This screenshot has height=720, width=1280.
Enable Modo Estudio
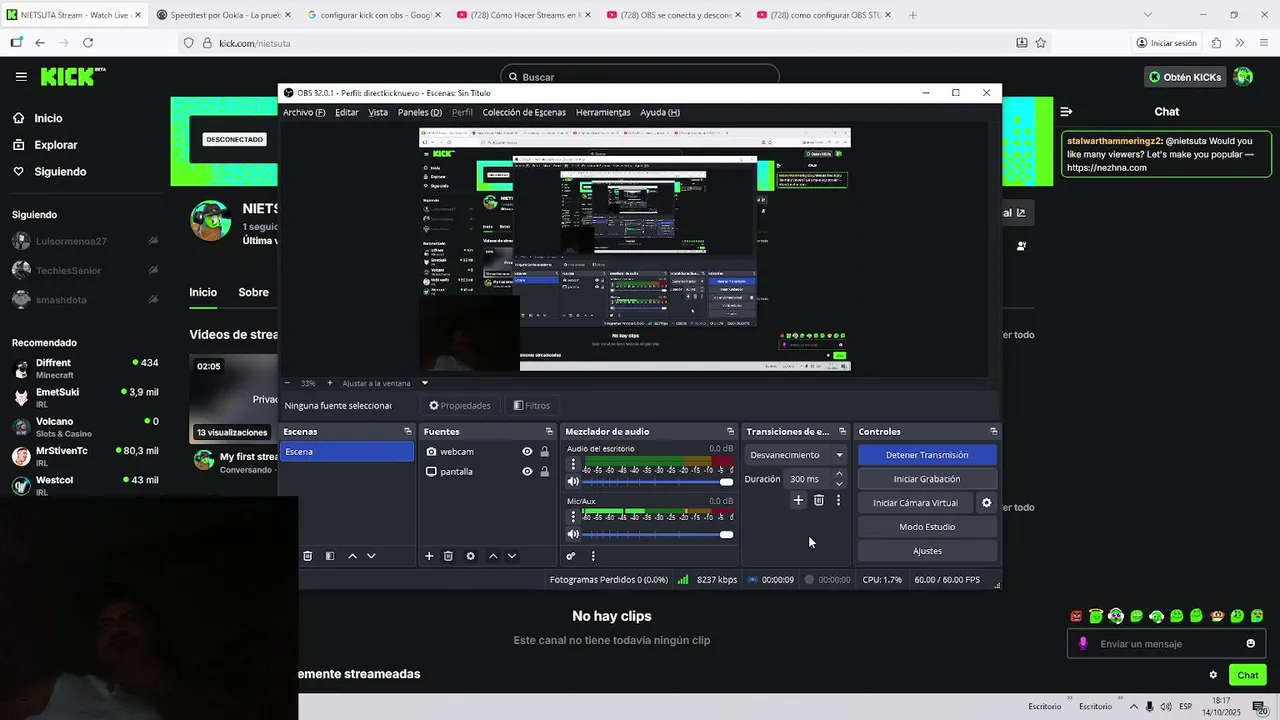927,527
